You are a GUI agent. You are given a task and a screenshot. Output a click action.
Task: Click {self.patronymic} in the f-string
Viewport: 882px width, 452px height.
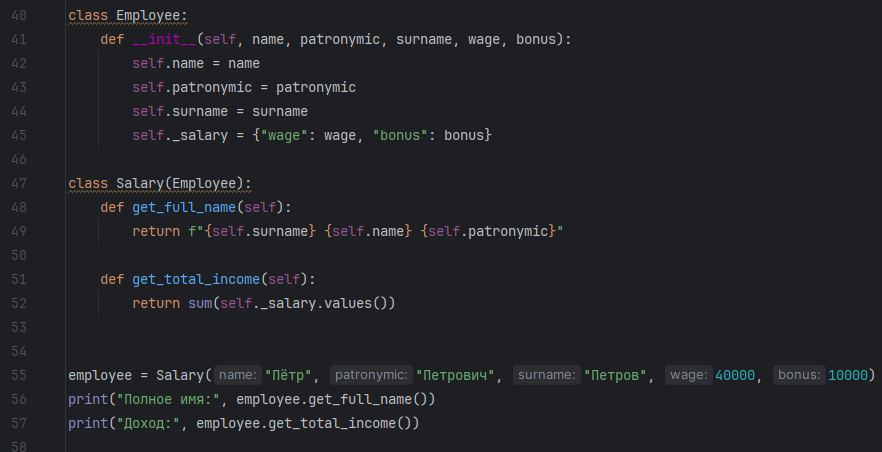tap(488, 232)
